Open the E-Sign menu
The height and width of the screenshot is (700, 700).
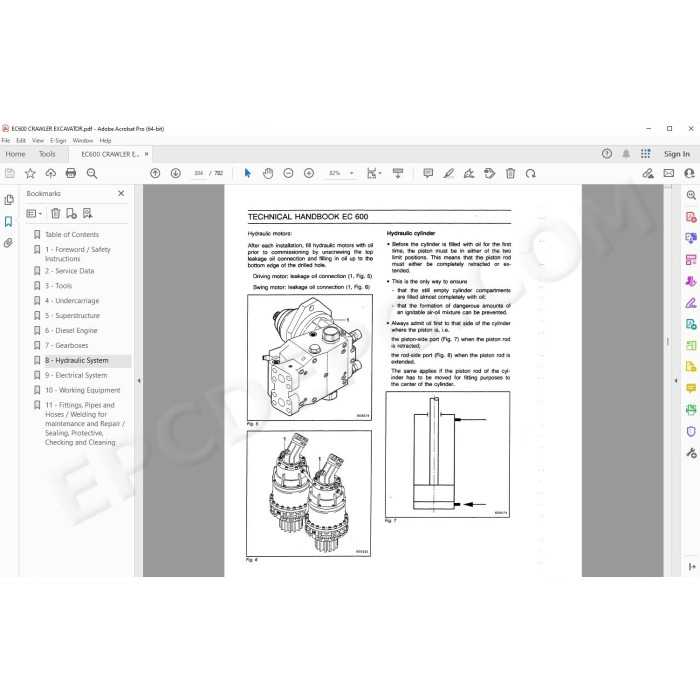(x=58, y=141)
